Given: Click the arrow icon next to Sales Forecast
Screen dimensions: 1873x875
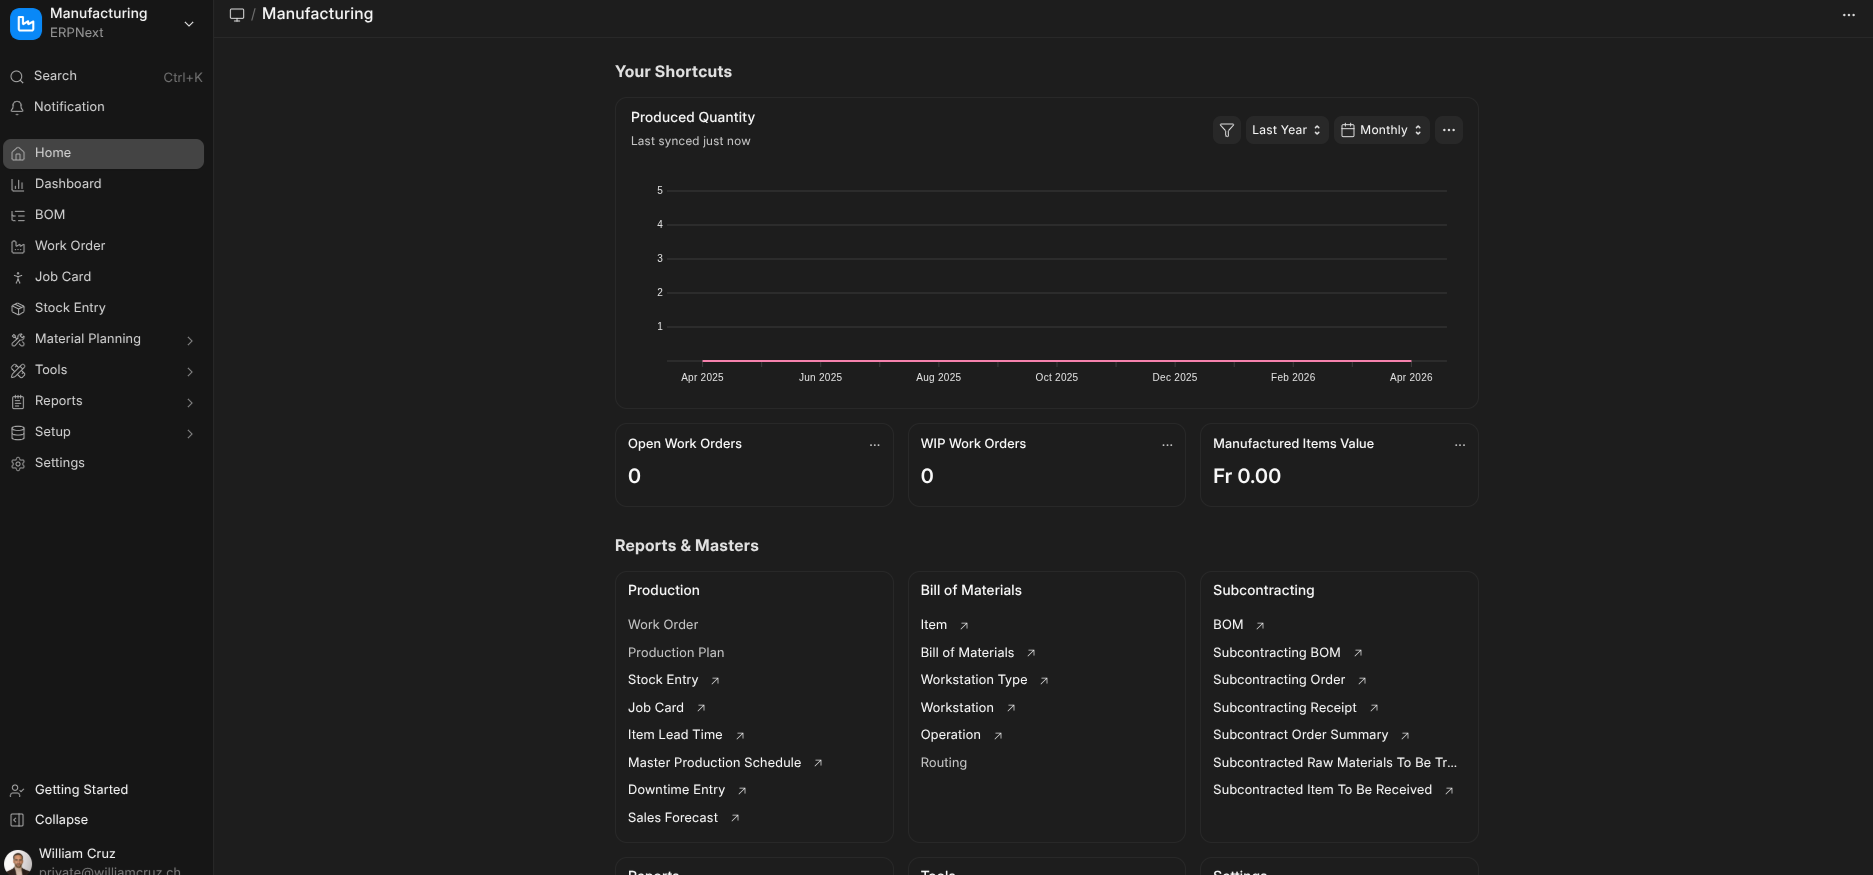Looking at the screenshot, I should 735,818.
